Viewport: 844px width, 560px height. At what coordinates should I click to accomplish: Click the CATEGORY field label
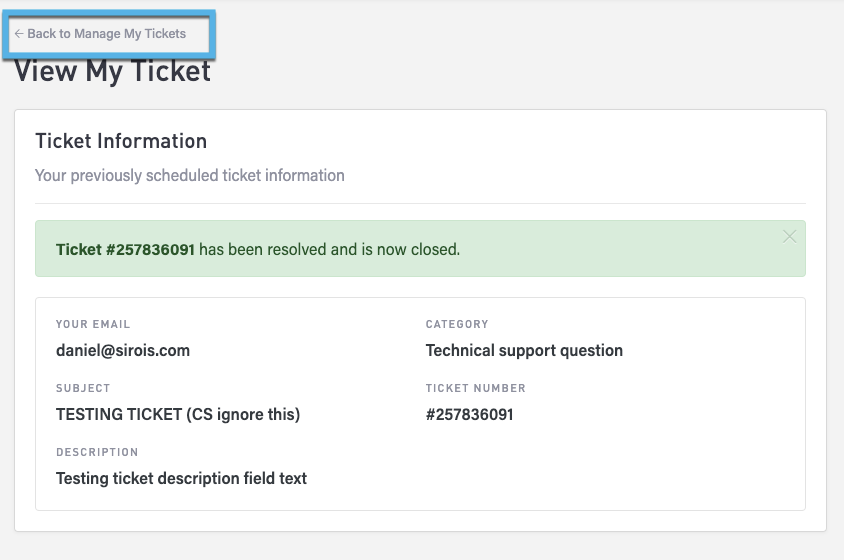coord(457,324)
